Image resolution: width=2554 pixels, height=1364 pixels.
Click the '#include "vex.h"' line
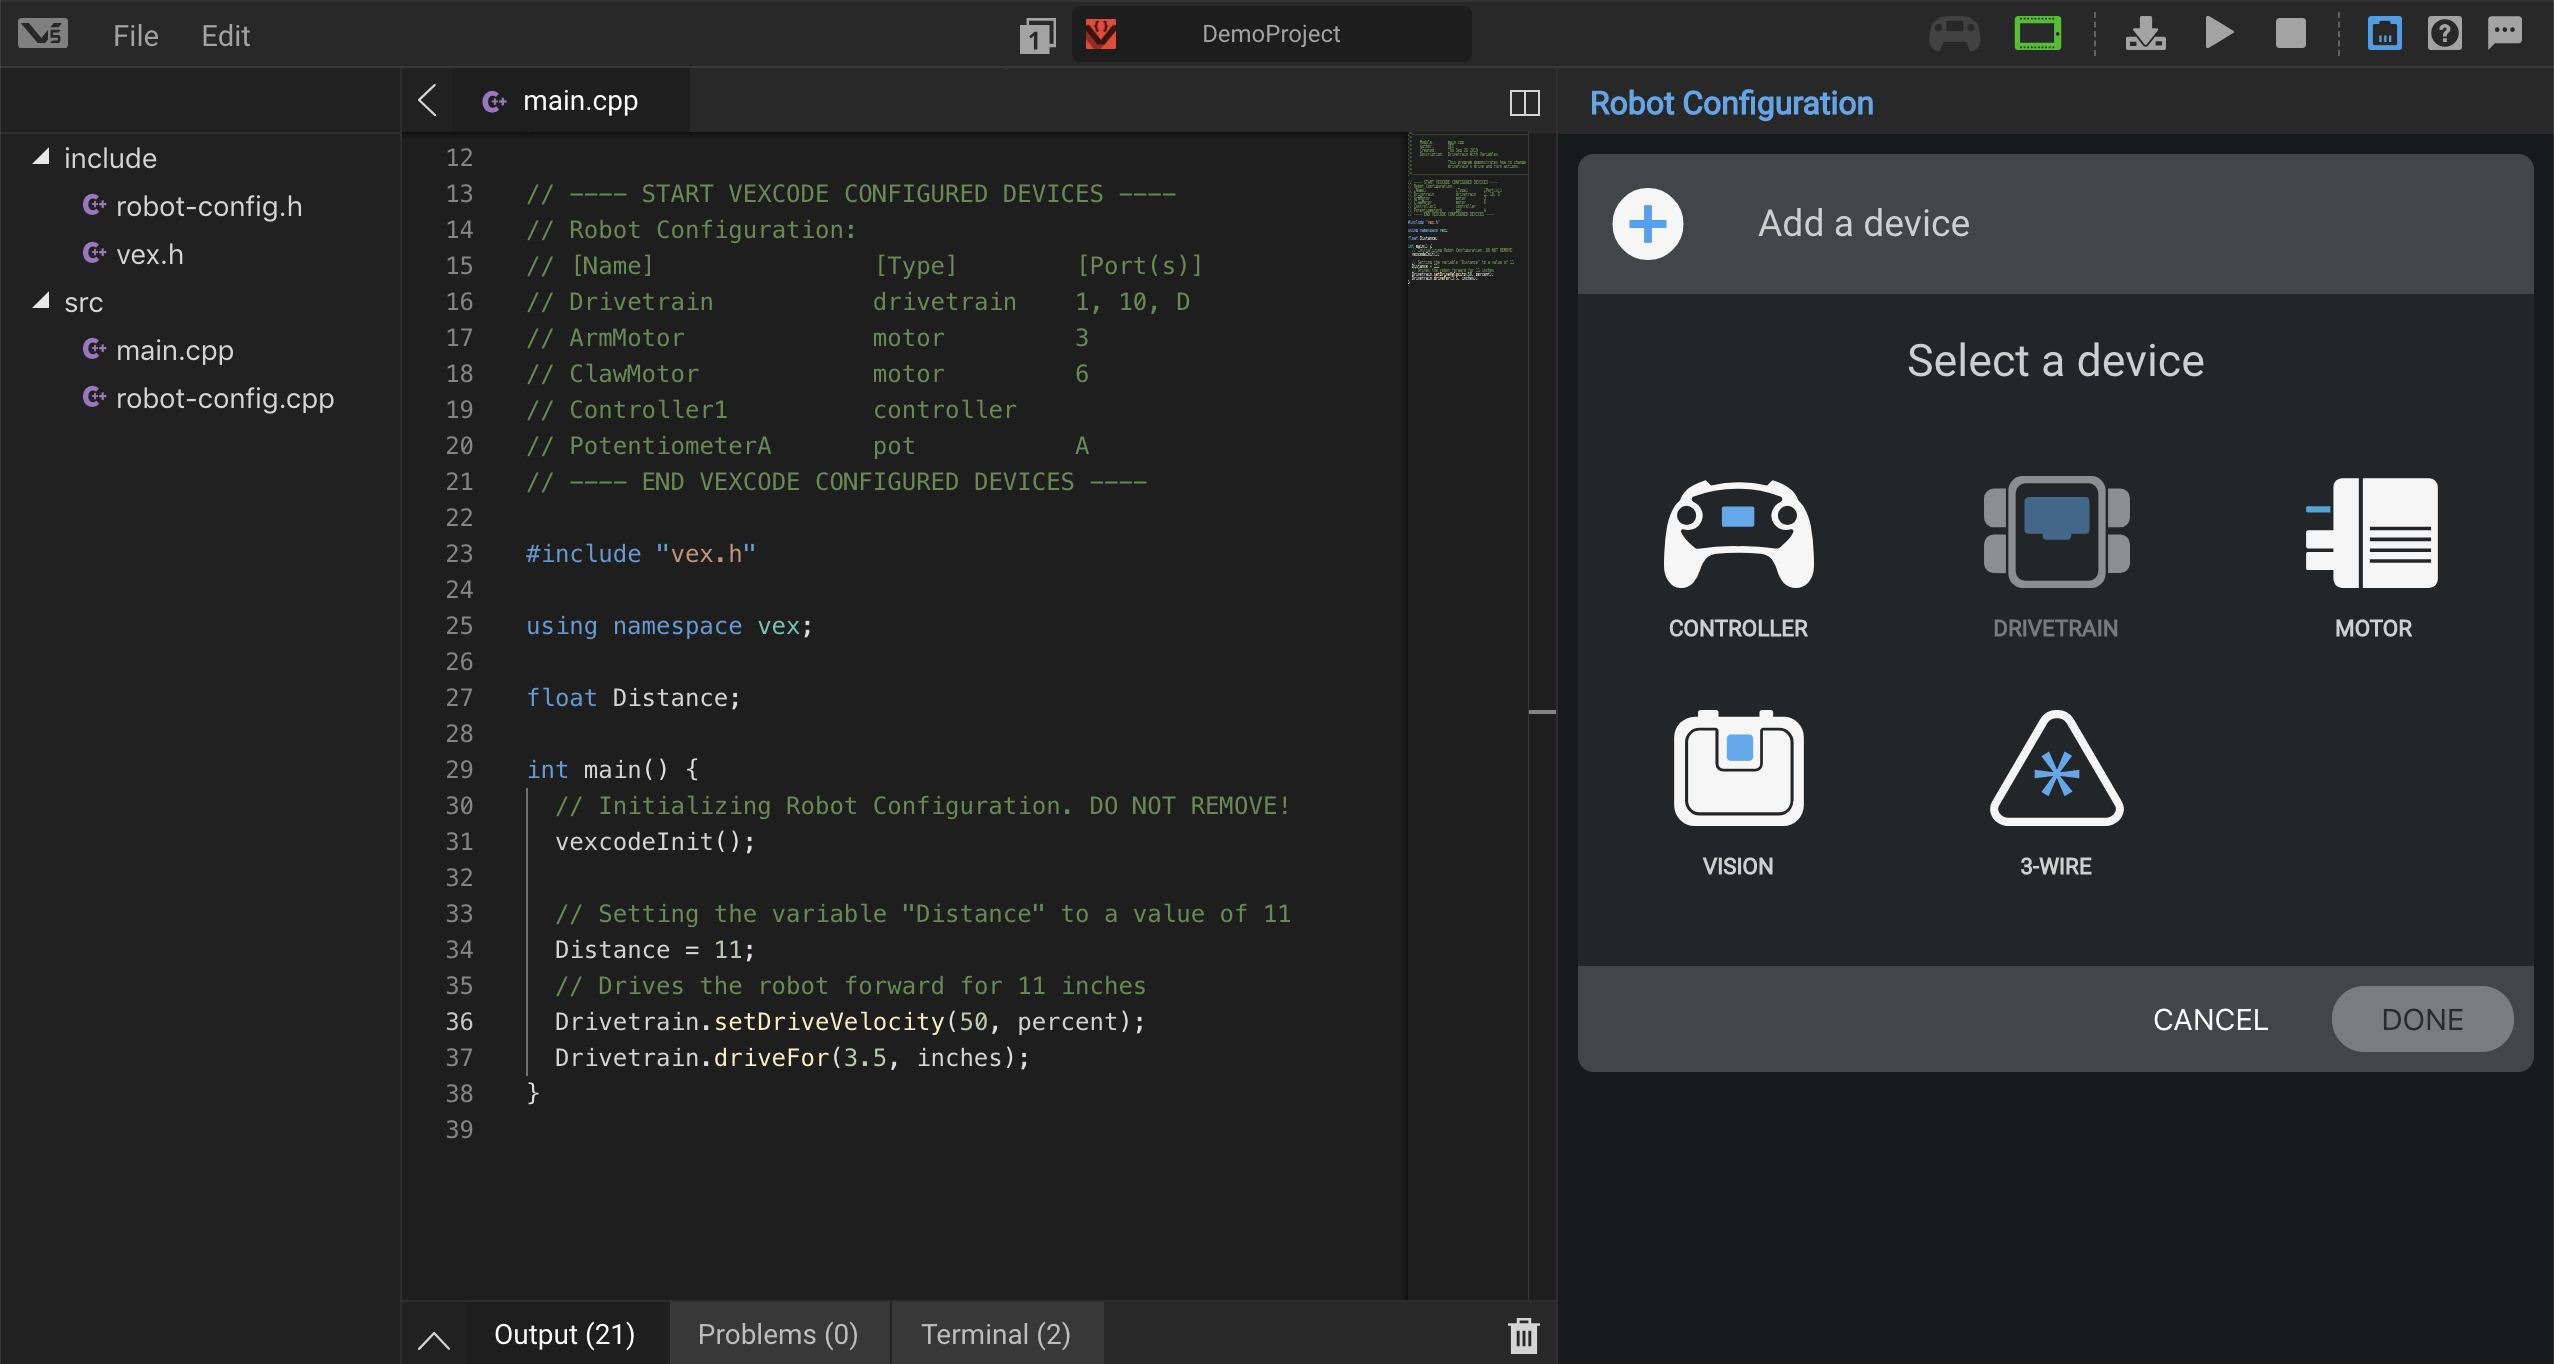[x=641, y=554]
